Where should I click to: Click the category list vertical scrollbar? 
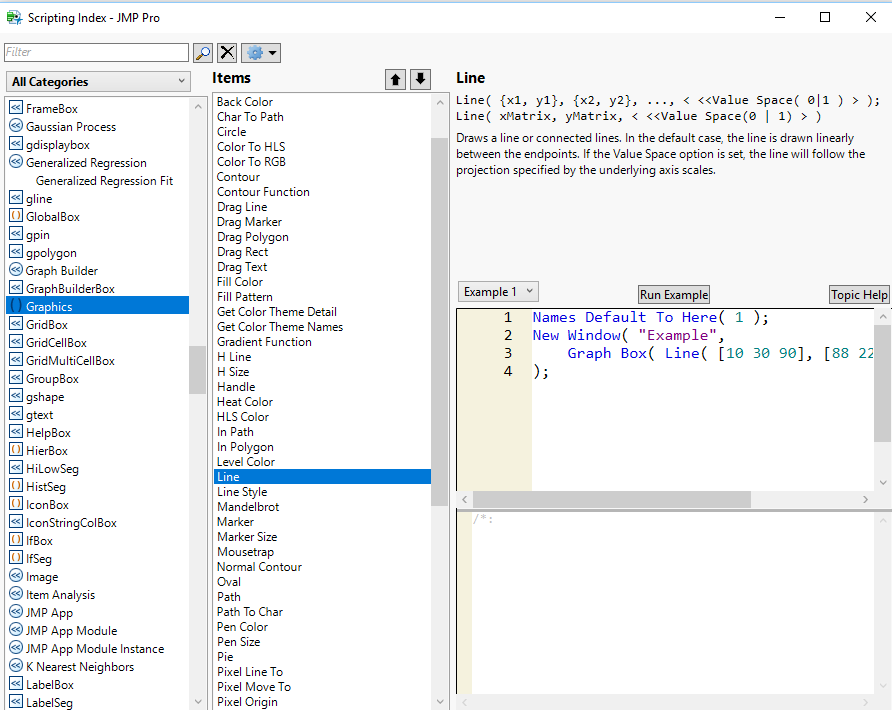197,370
